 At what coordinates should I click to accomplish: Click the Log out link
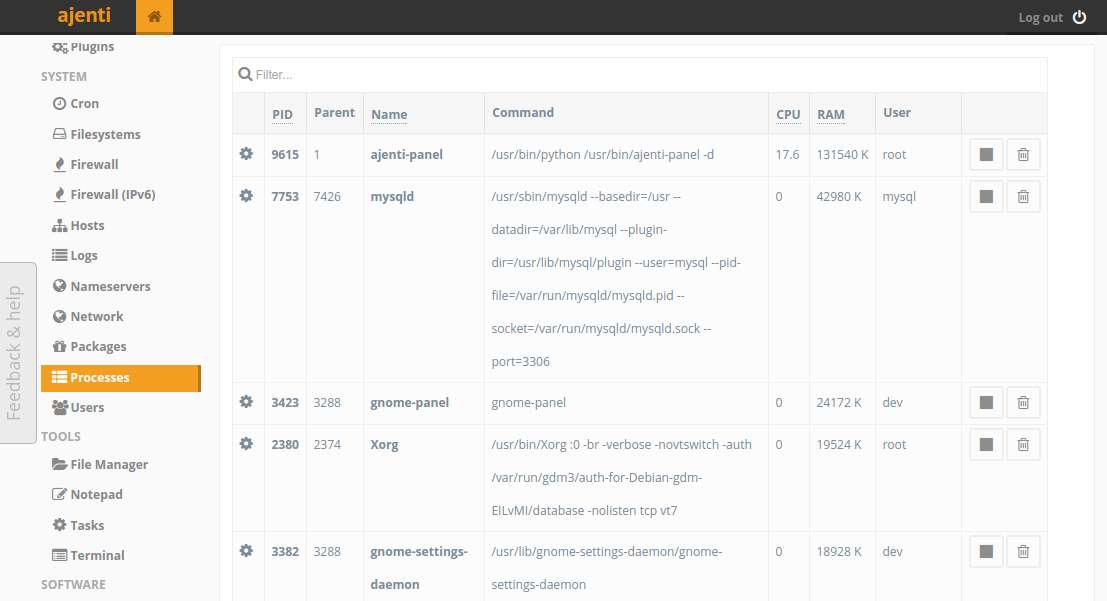point(1040,18)
